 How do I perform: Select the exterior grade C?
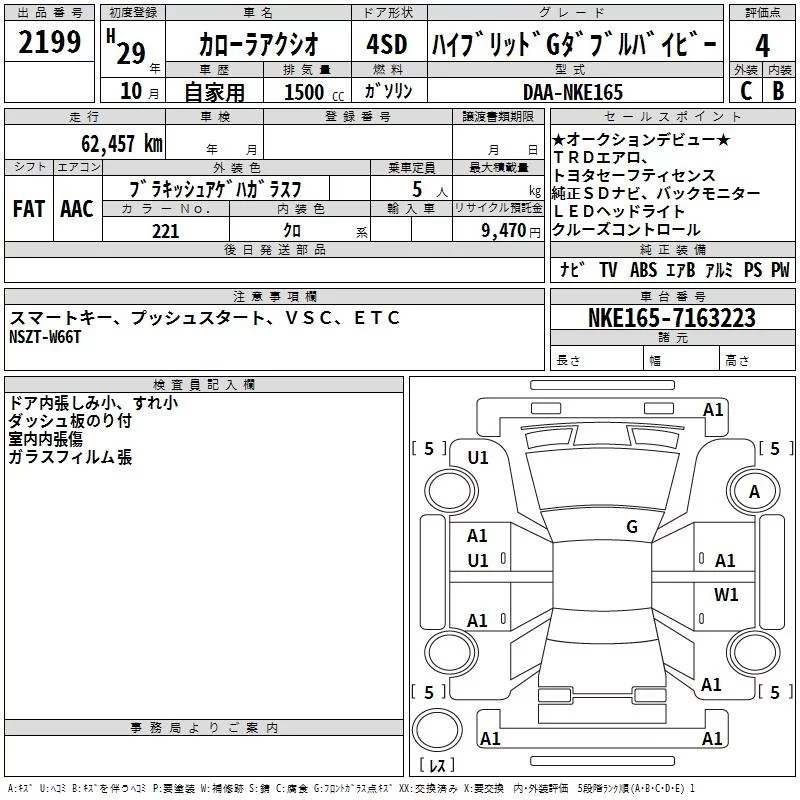pos(746,91)
